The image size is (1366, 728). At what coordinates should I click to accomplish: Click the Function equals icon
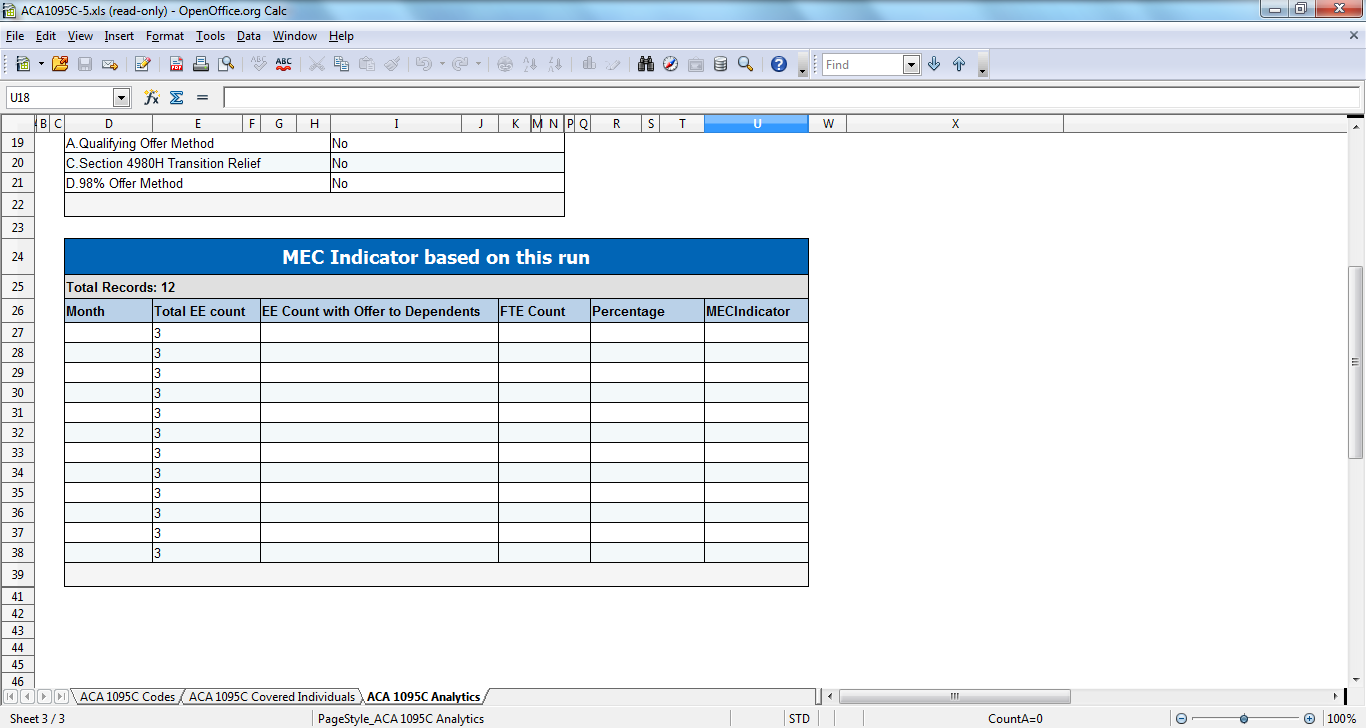click(x=202, y=97)
